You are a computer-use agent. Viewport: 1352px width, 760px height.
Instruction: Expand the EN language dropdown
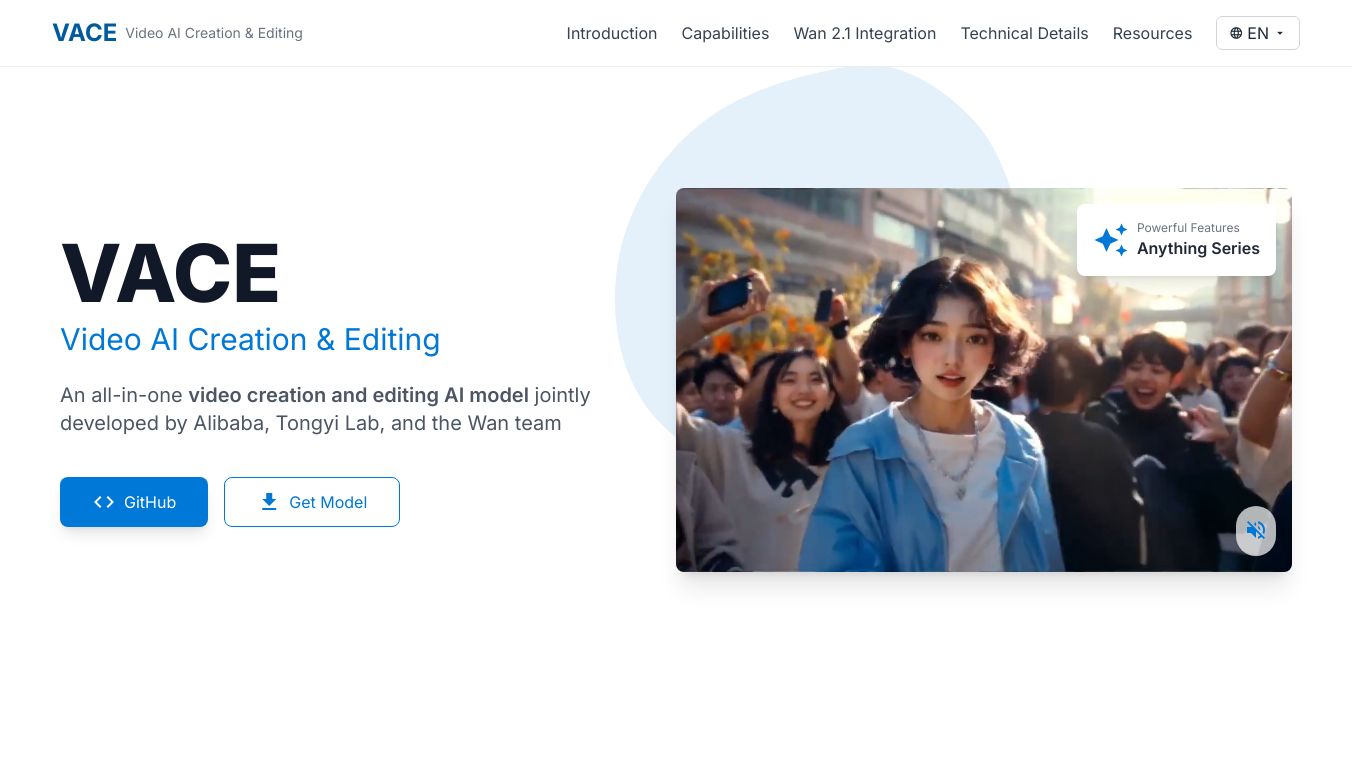pyautogui.click(x=1258, y=33)
